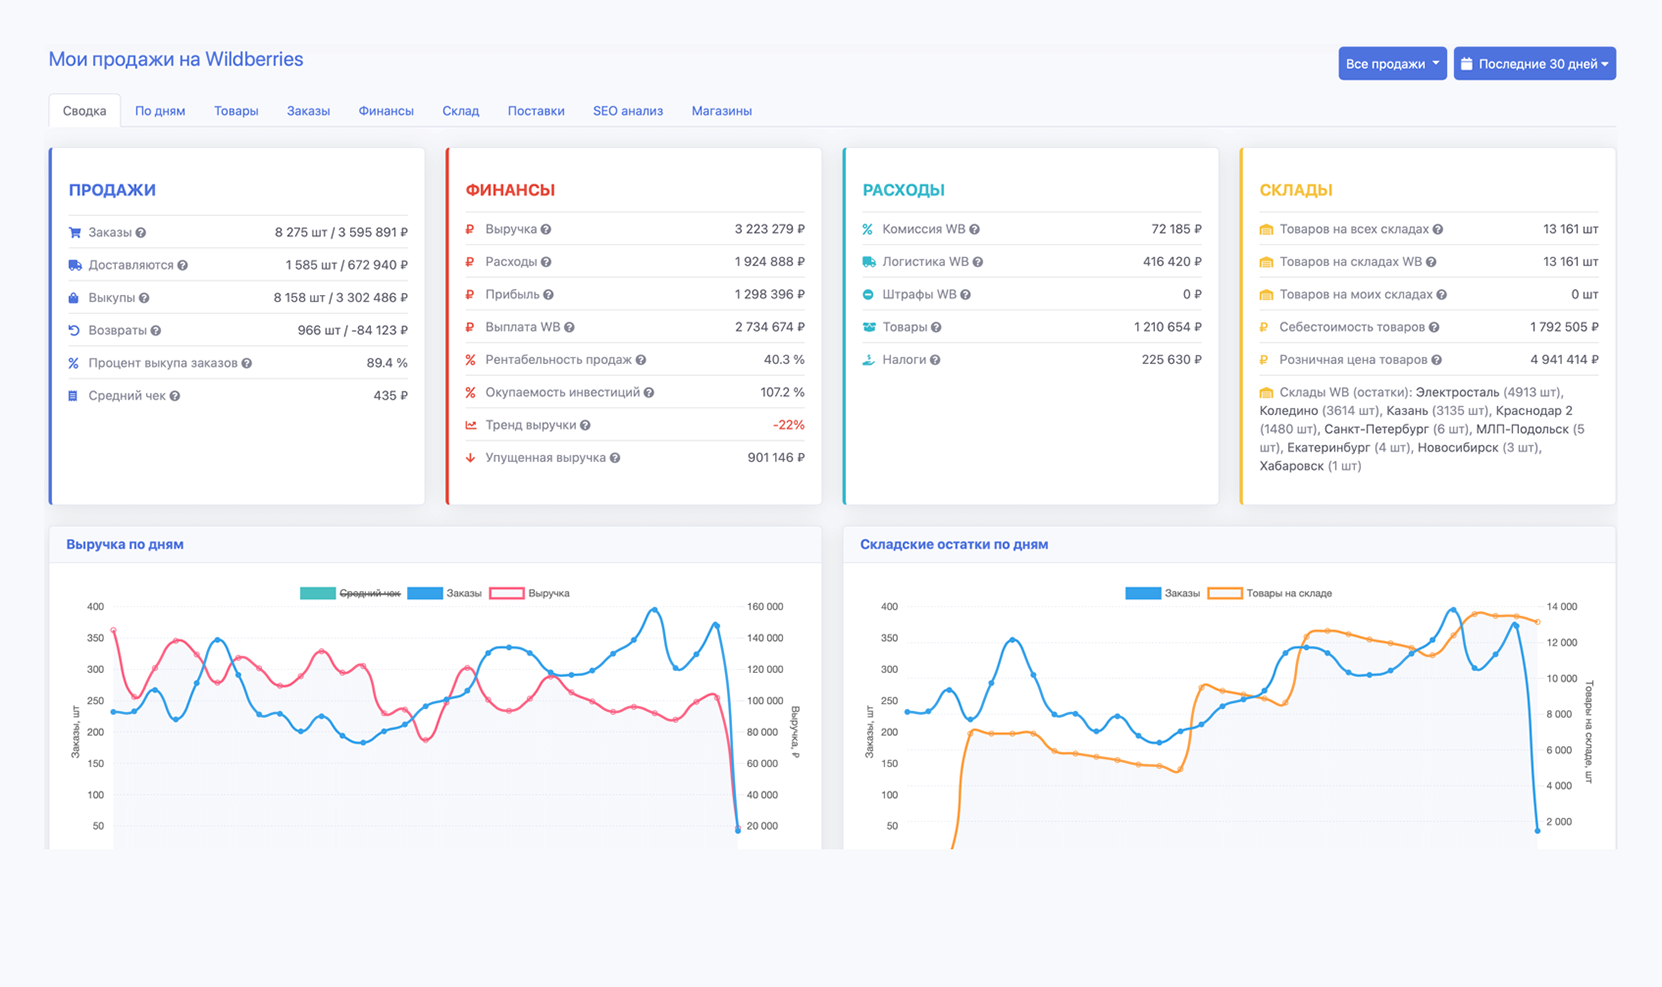Click help icon next to Выручка metric
This screenshot has height=987, width=1662.
(546, 230)
